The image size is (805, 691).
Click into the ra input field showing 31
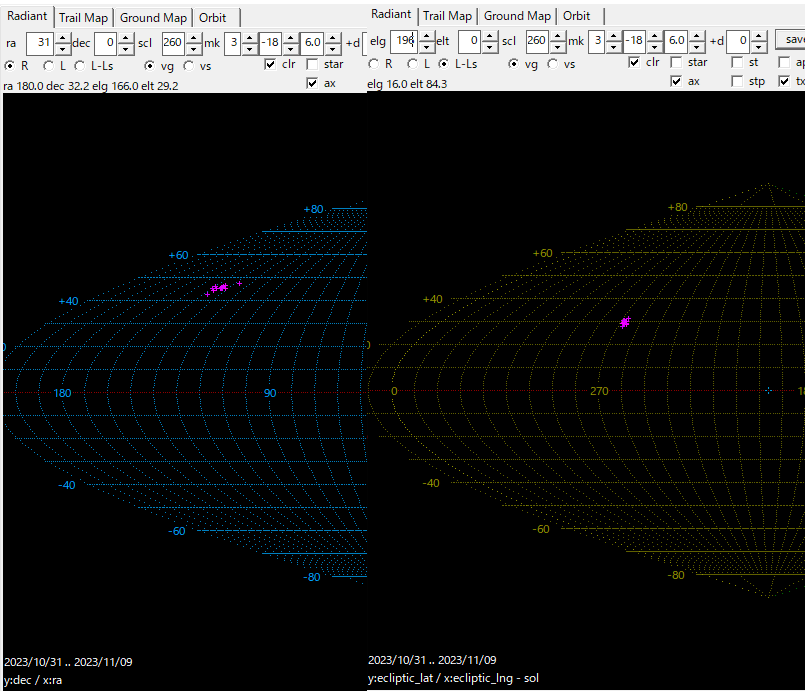(x=38, y=43)
